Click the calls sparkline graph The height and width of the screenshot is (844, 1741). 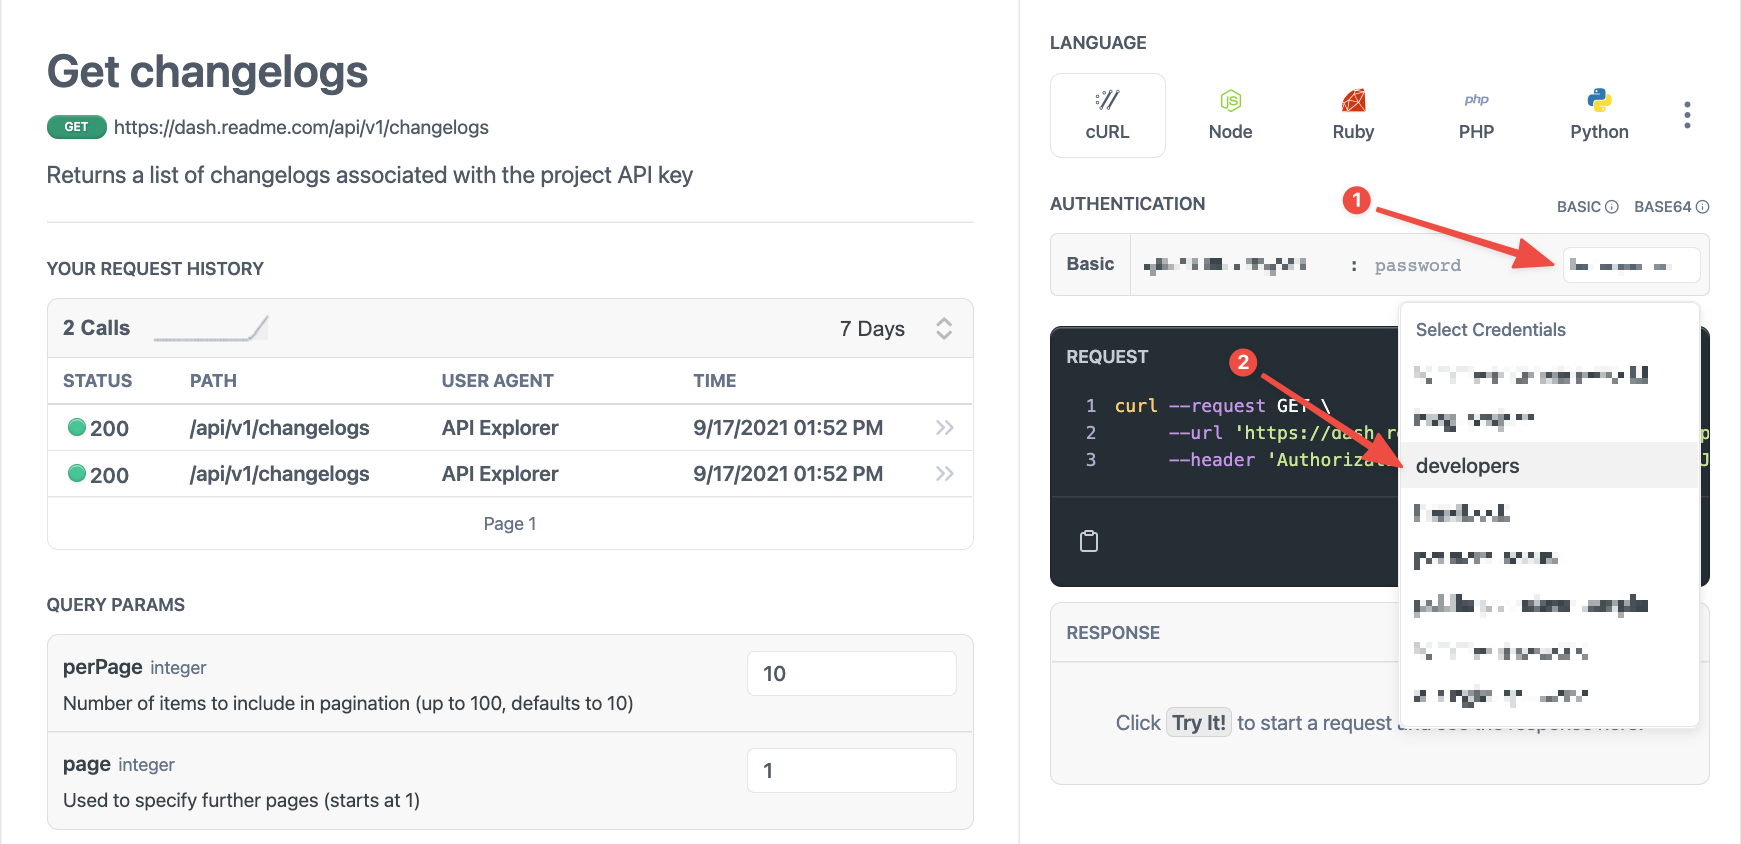click(211, 328)
